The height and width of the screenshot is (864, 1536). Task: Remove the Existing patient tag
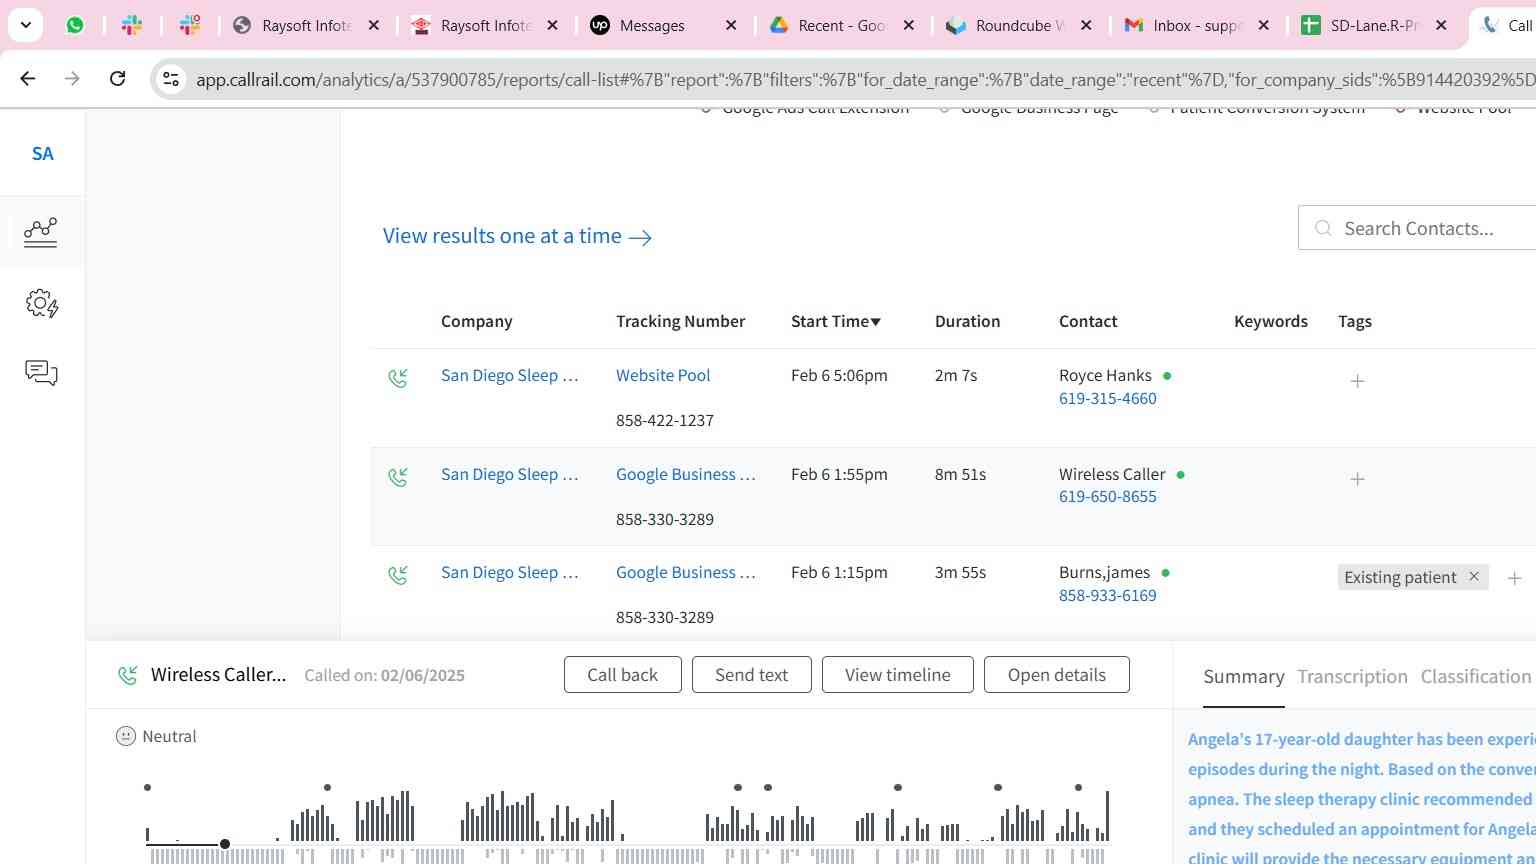[1473, 577]
